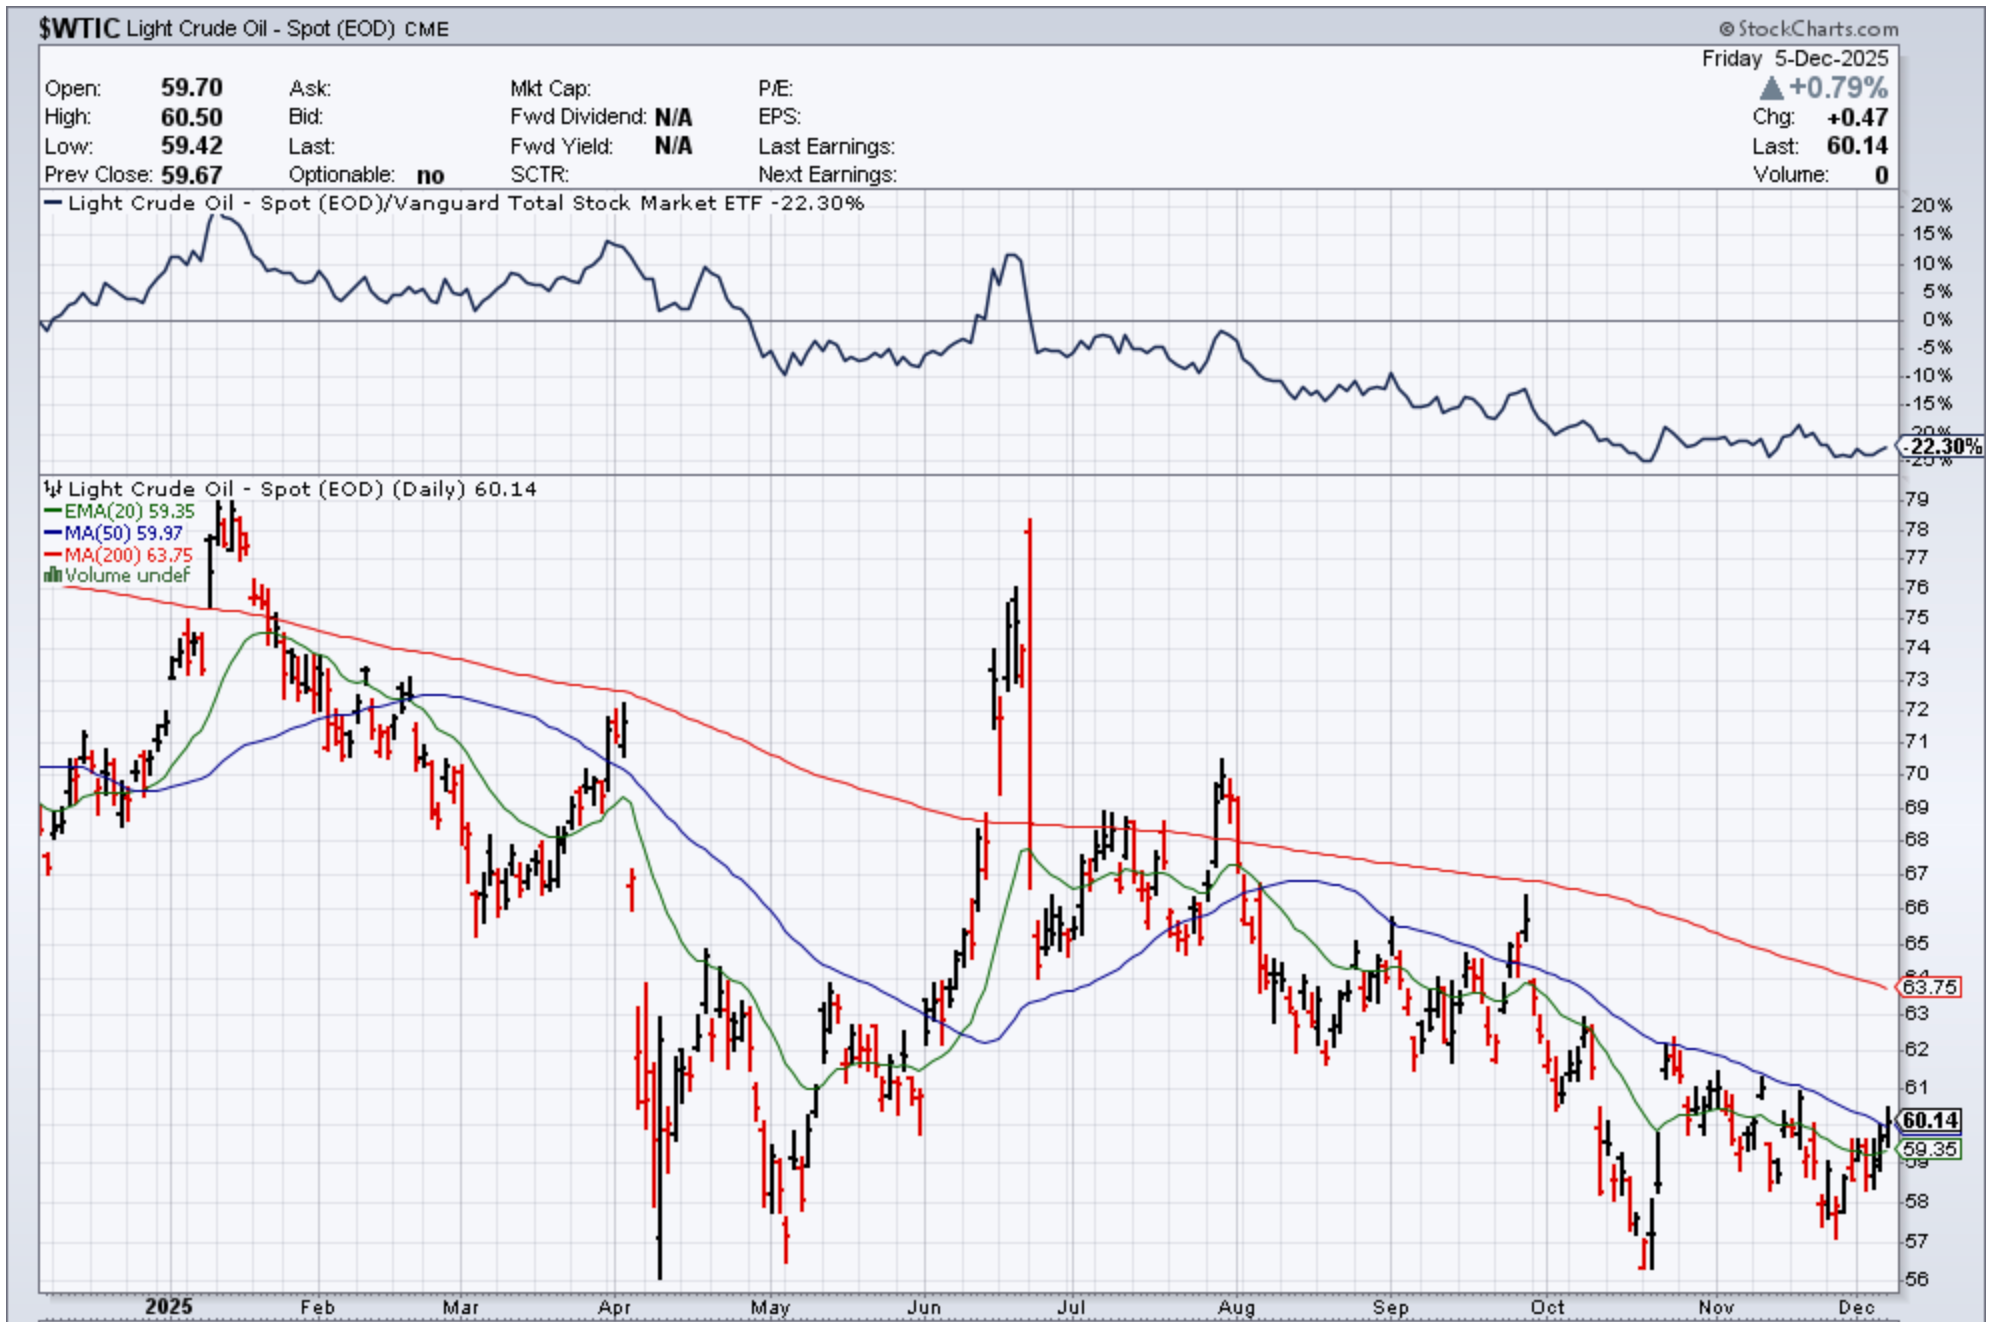
Task: Click the -22.30% ratio value tag
Action: [1941, 446]
